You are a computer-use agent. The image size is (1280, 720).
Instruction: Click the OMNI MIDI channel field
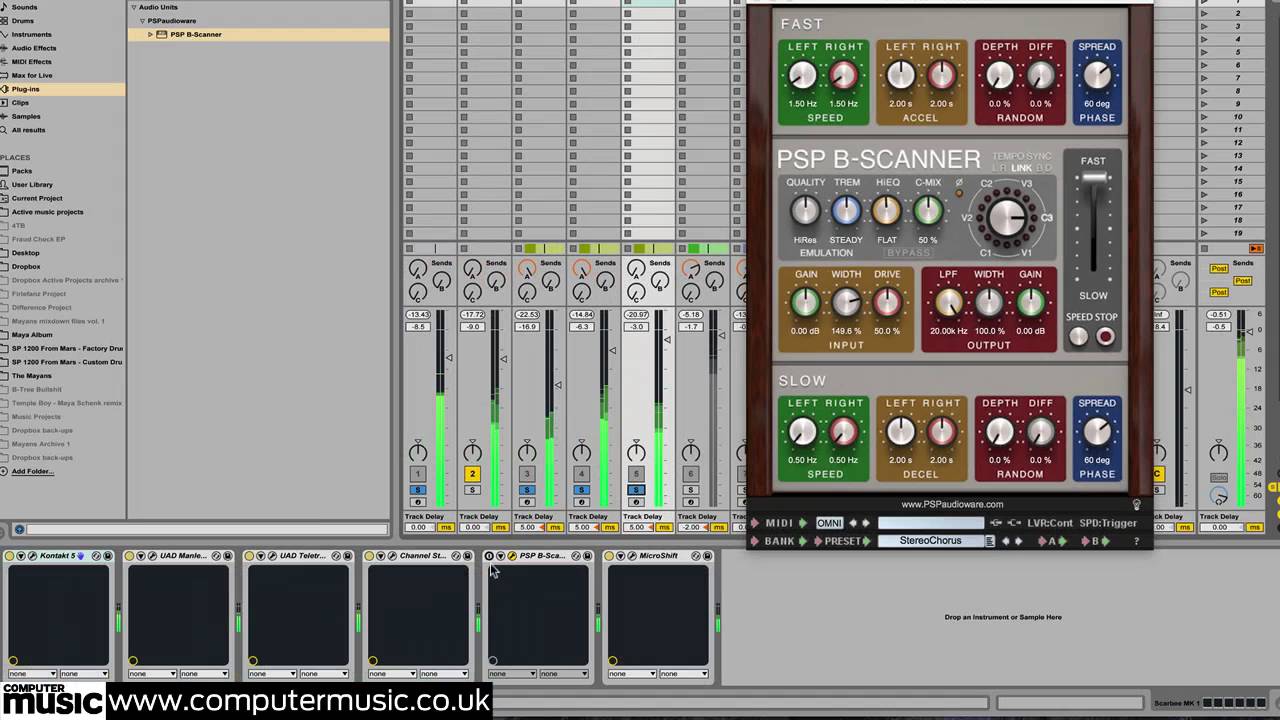coord(829,523)
